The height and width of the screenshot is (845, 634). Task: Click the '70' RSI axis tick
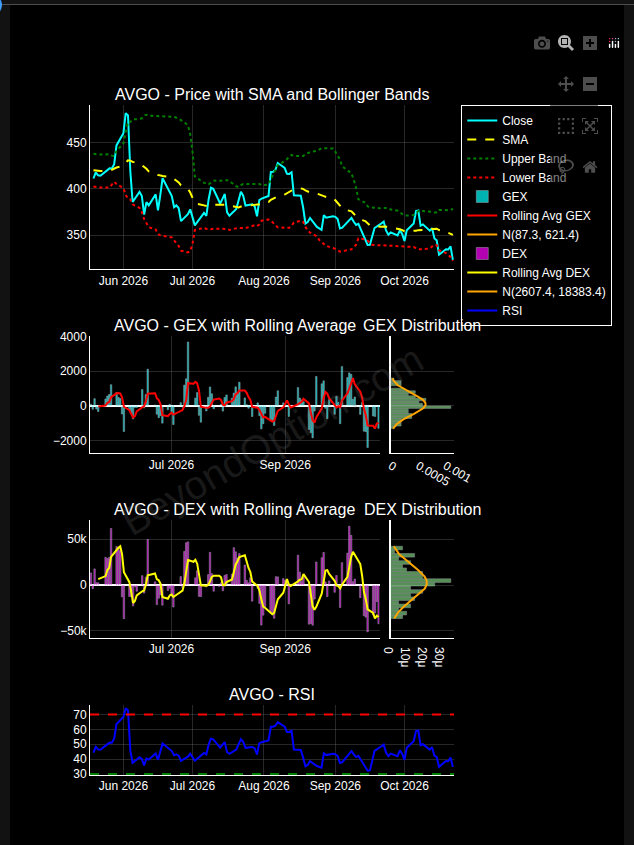point(80,715)
